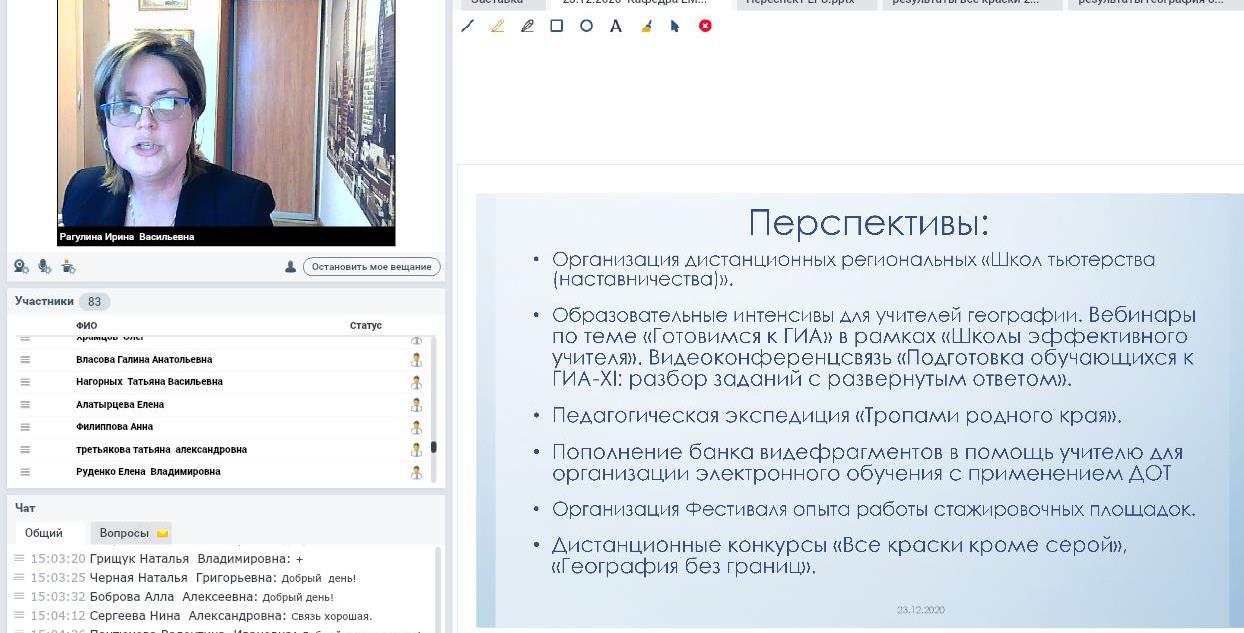Open row menu for Алатырцева Елена

(25, 405)
